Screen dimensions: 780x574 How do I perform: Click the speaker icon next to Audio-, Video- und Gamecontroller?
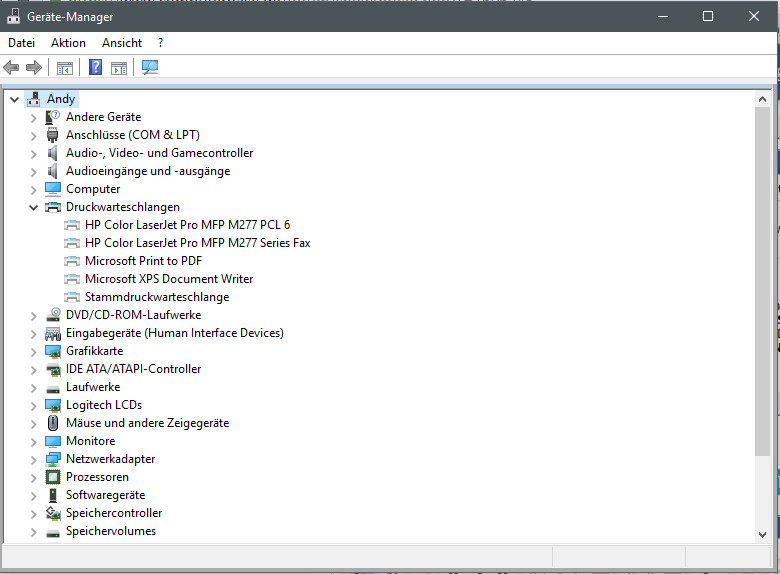[52, 153]
